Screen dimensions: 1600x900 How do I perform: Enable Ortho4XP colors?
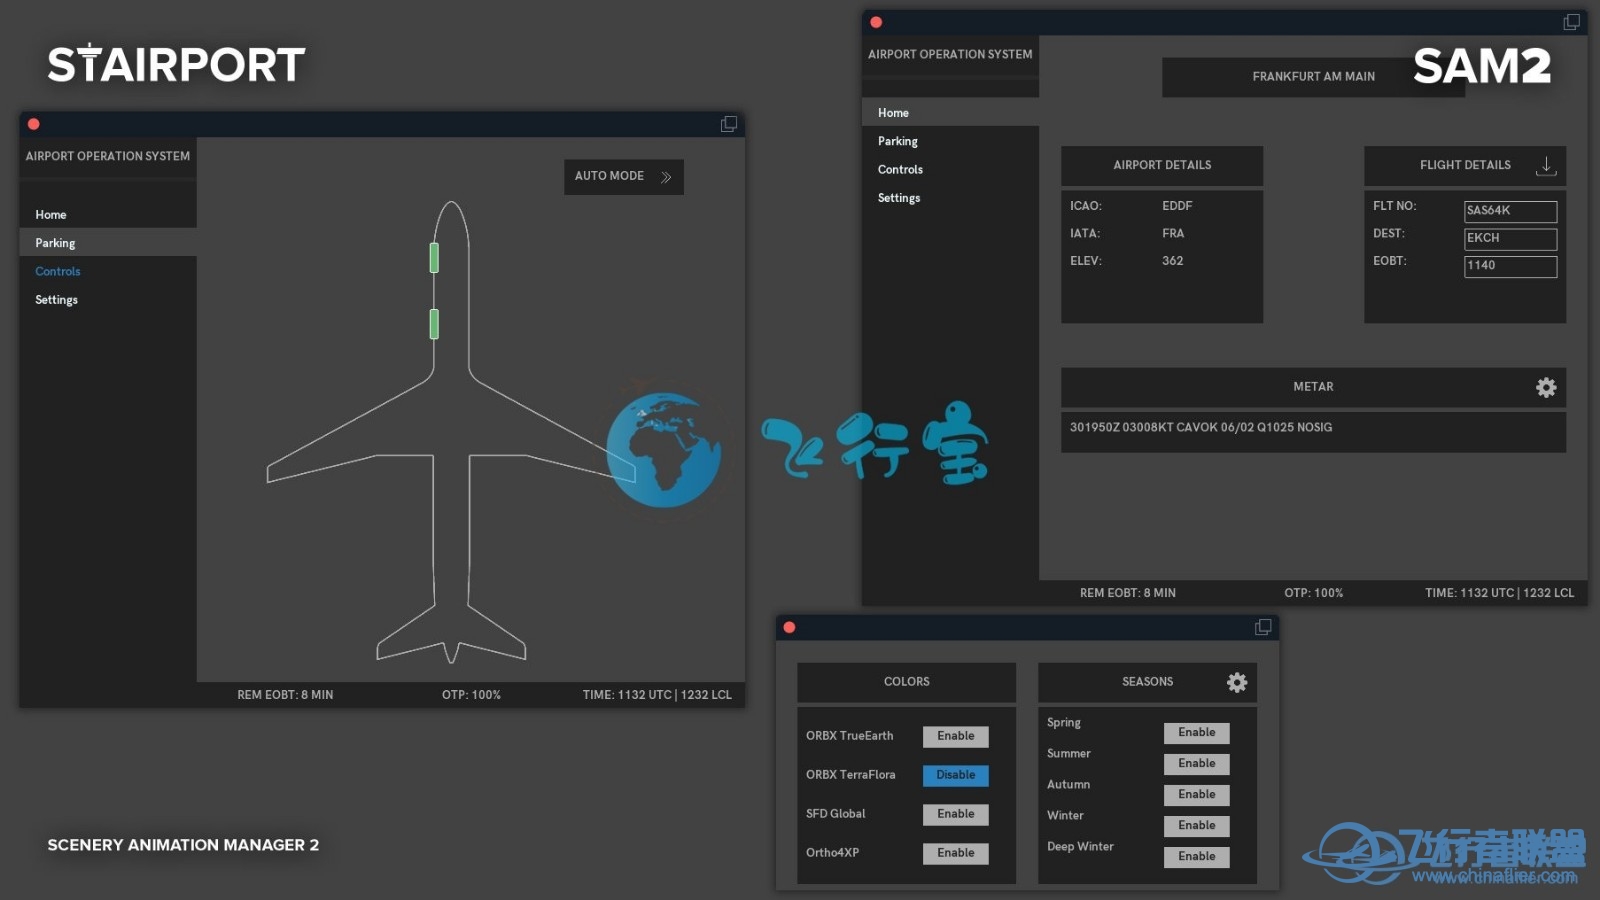(956, 854)
